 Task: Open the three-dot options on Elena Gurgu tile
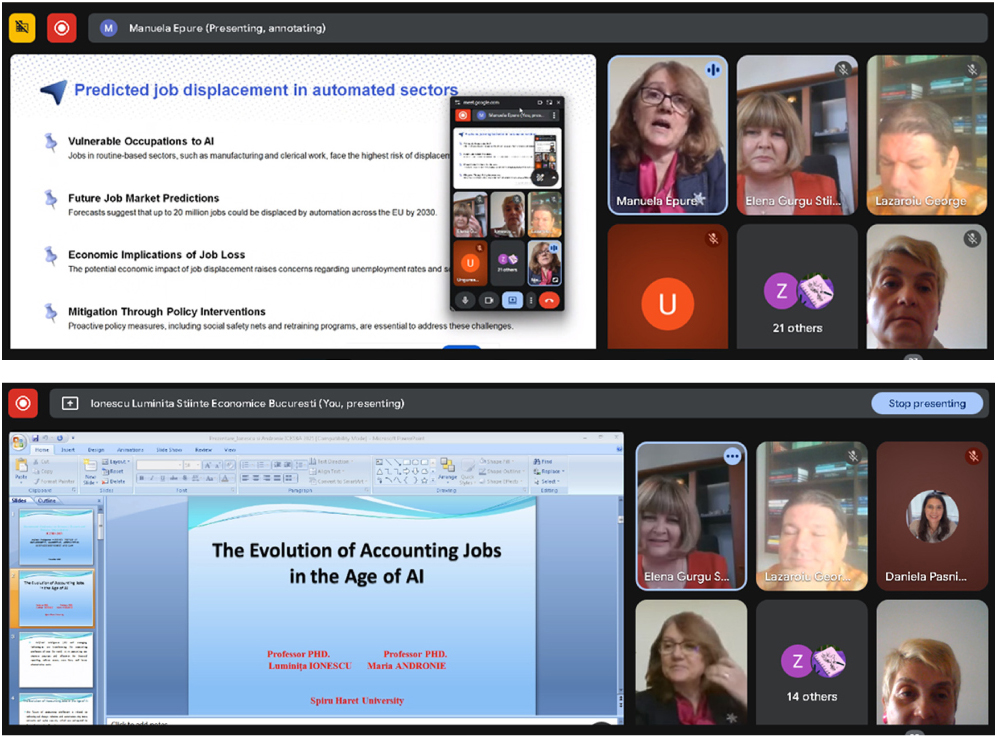[732, 456]
